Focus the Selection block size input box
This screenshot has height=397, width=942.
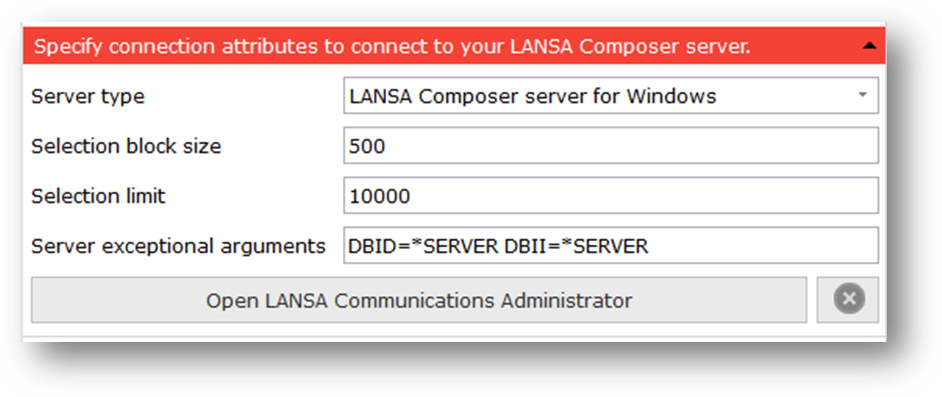tap(611, 145)
